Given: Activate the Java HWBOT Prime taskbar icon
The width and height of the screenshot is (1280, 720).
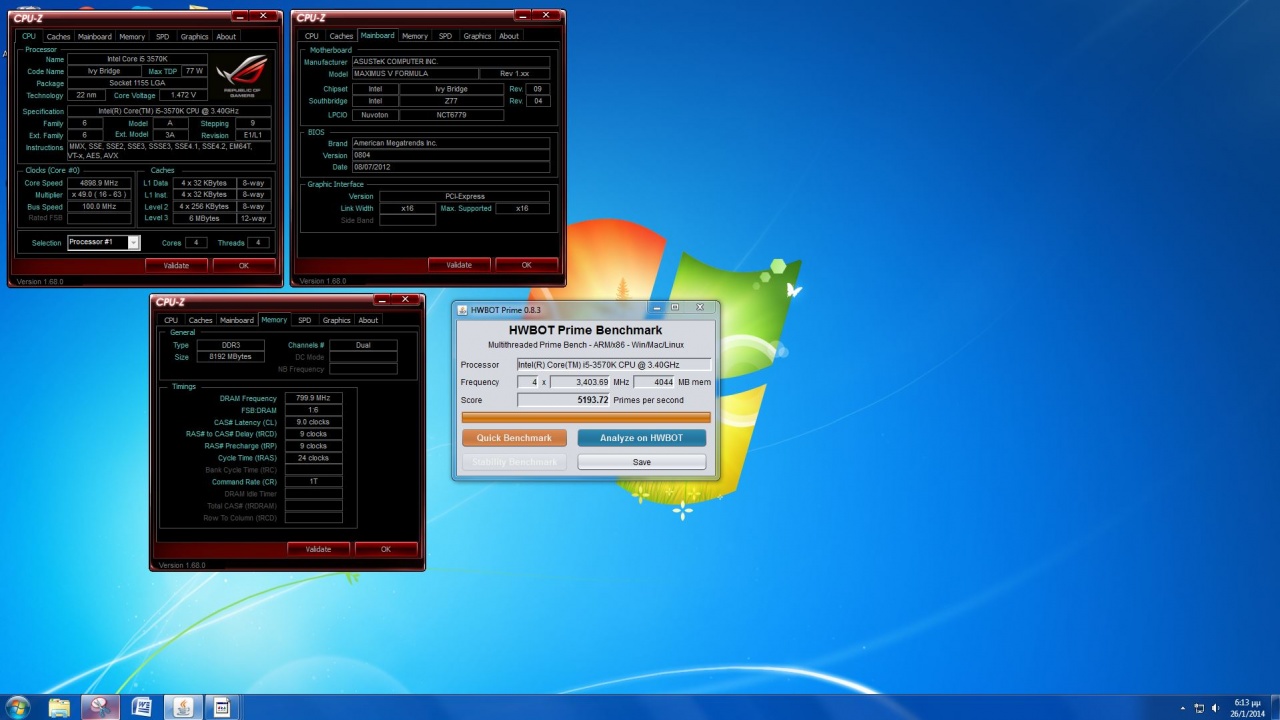Looking at the screenshot, I should pos(182,708).
